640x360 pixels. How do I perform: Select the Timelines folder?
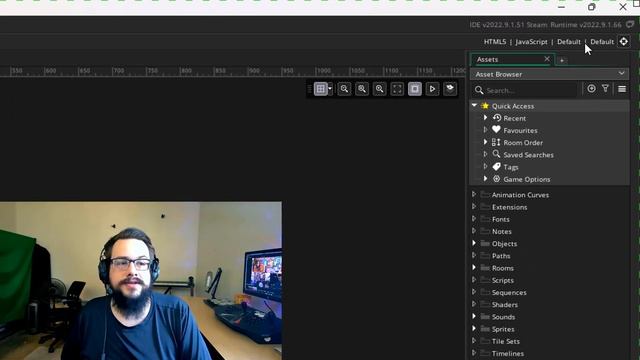(x=508, y=354)
